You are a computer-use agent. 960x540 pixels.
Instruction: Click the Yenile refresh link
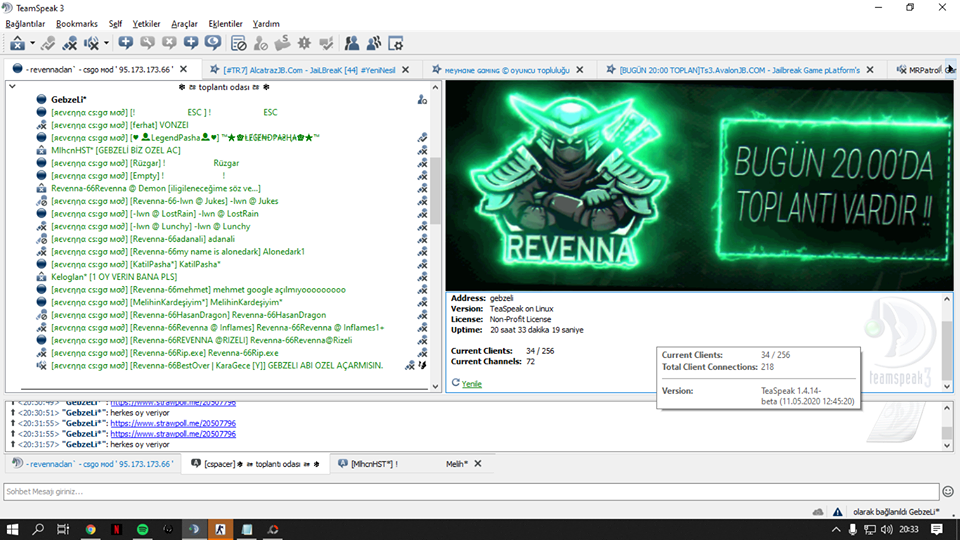coord(471,384)
